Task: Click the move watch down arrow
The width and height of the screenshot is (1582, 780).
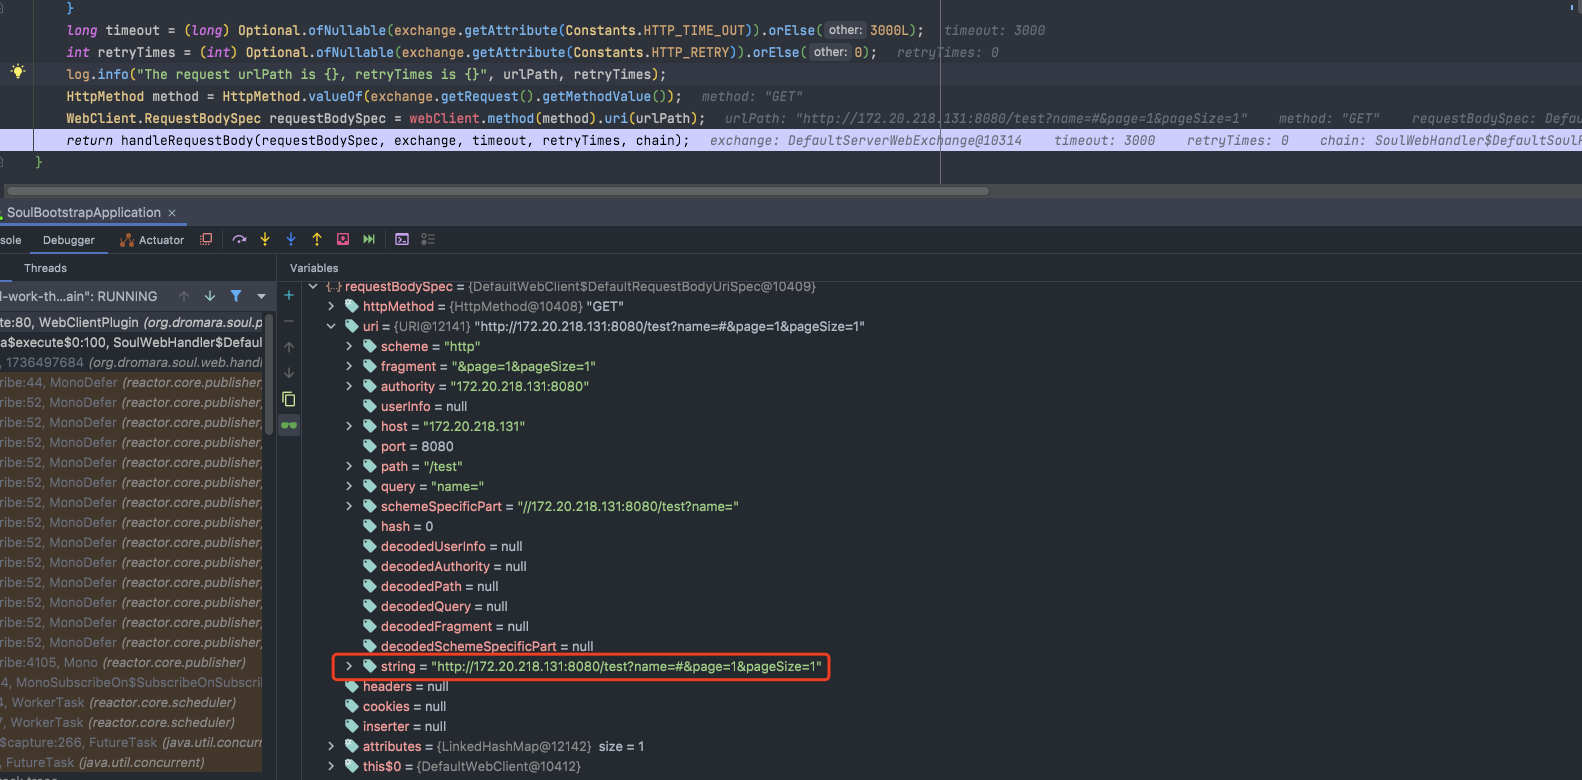Action: click(289, 373)
